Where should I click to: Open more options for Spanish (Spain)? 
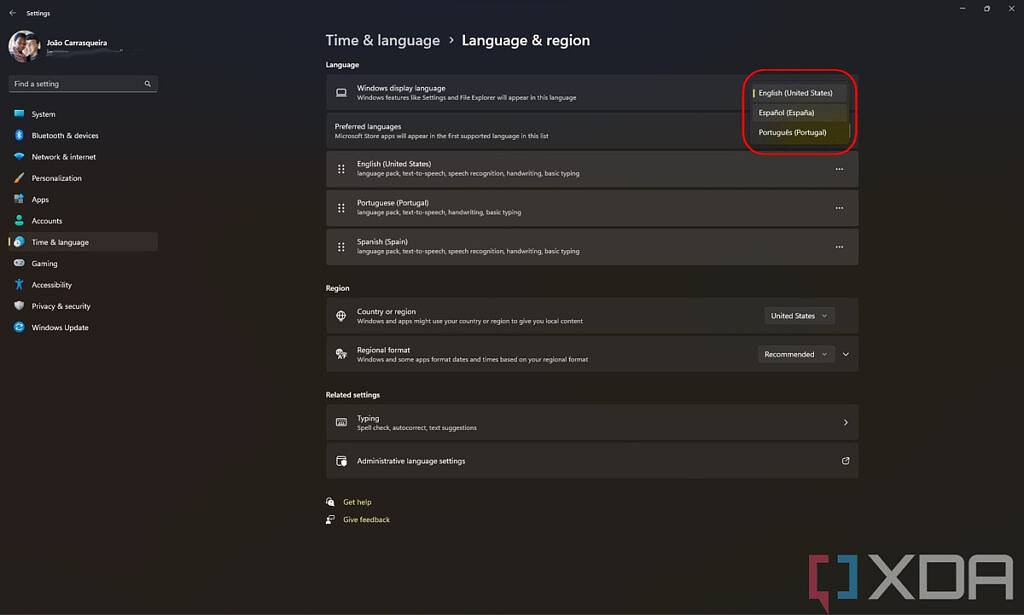pyautogui.click(x=839, y=247)
